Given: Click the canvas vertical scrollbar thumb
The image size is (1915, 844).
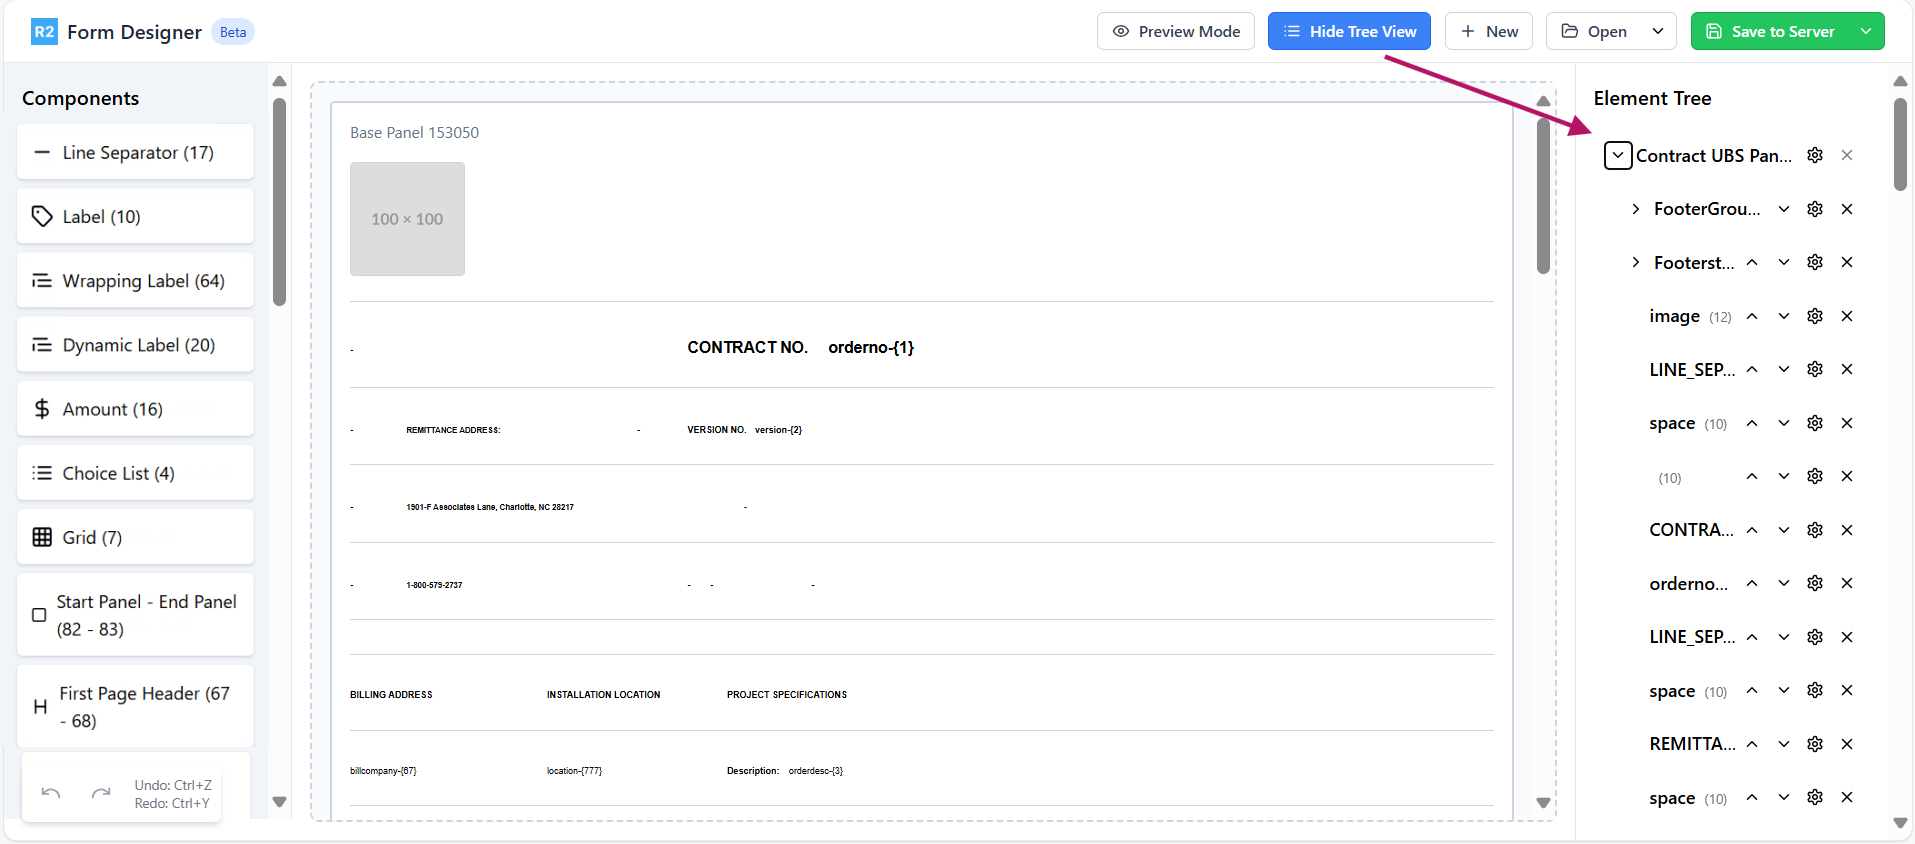Looking at the screenshot, I should pyautogui.click(x=1543, y=196).
